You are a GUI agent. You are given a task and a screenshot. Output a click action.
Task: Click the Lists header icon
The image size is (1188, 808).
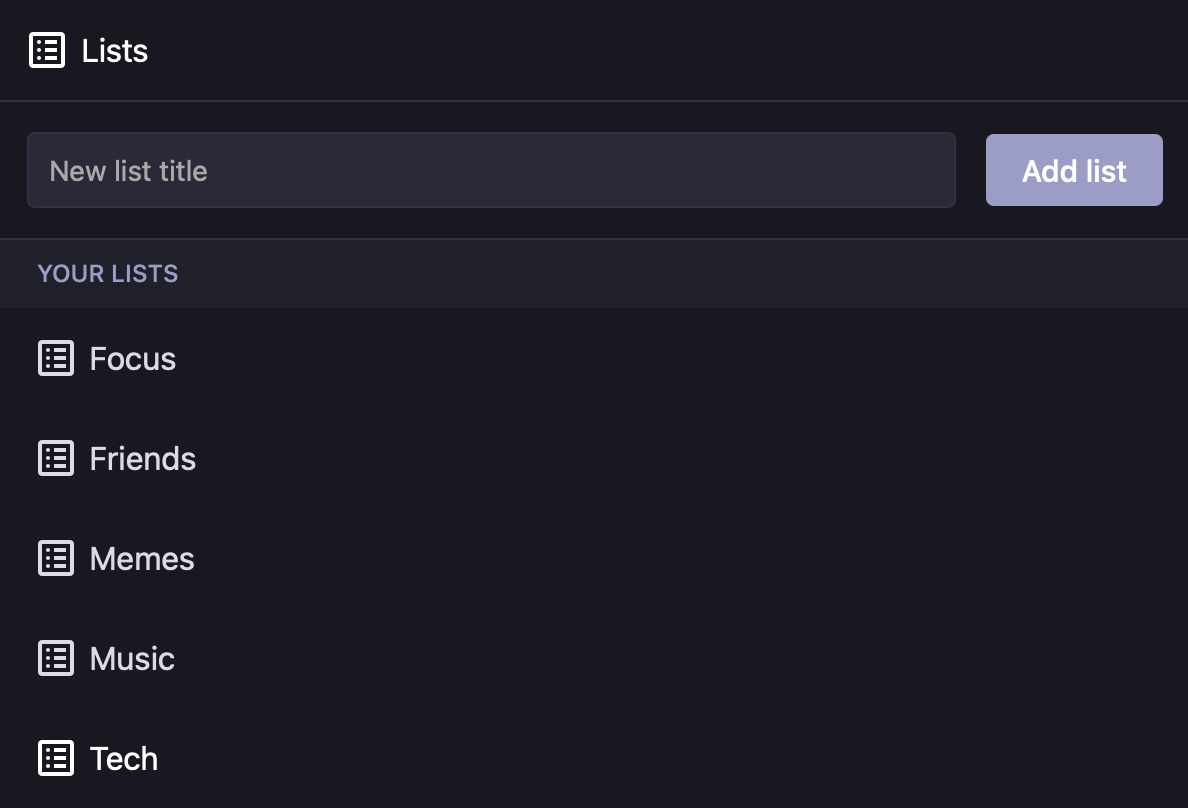click(47, 51)
